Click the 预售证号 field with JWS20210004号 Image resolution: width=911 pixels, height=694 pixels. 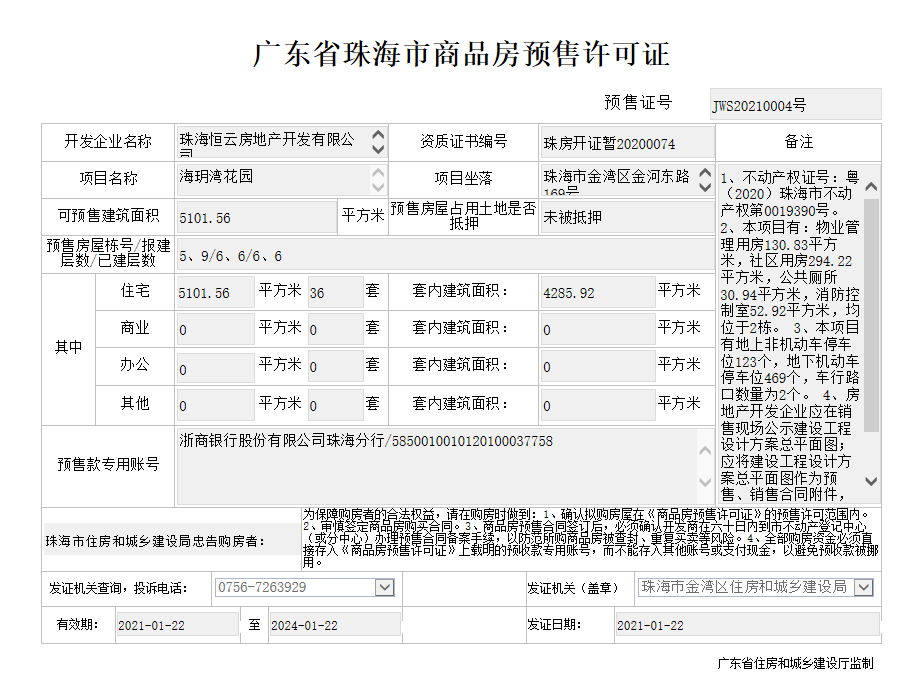[795, 104]
